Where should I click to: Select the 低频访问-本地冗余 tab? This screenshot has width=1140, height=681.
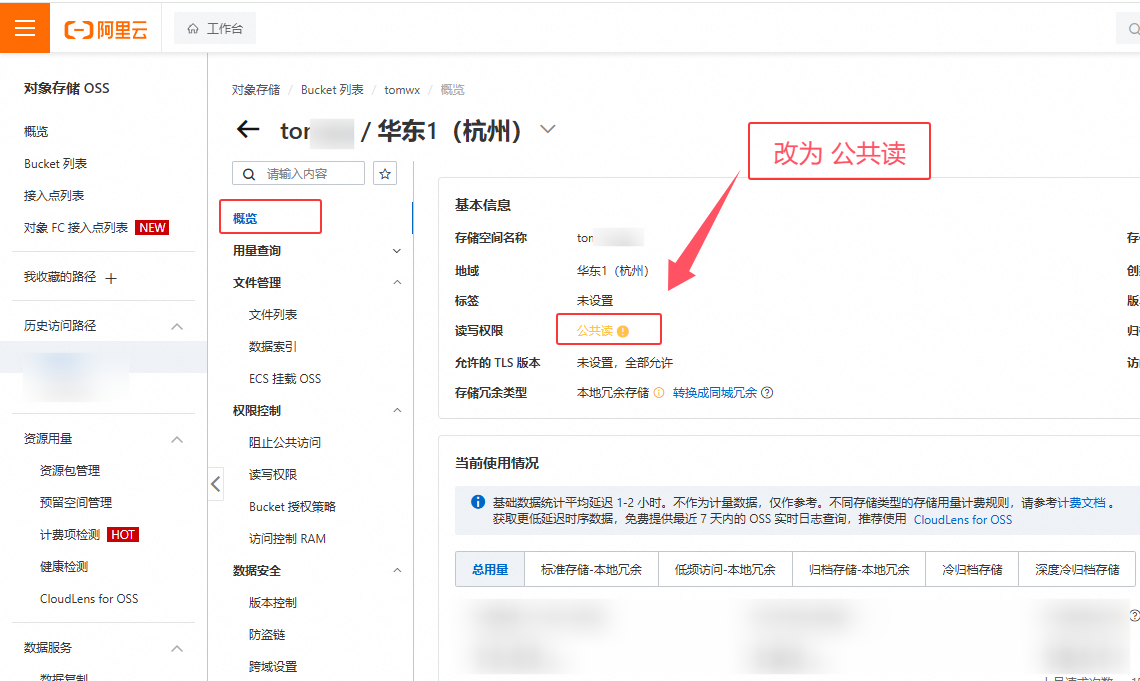[x=725, y=569]
